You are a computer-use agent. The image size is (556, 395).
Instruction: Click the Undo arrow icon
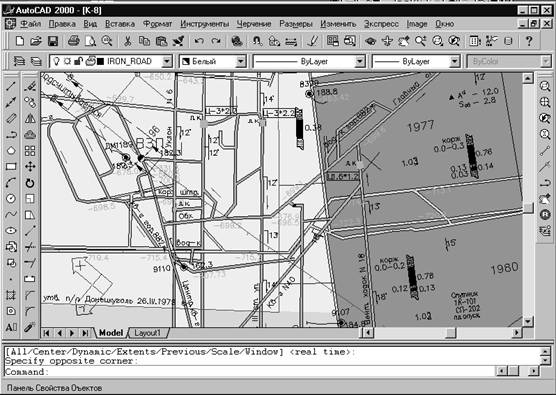199,41
